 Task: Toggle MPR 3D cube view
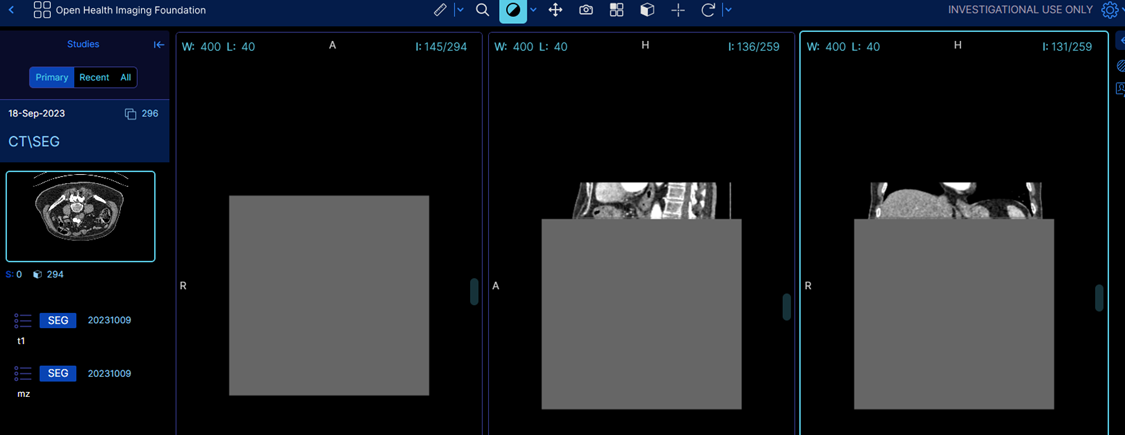pyautogui.click(x=647, y=10)
